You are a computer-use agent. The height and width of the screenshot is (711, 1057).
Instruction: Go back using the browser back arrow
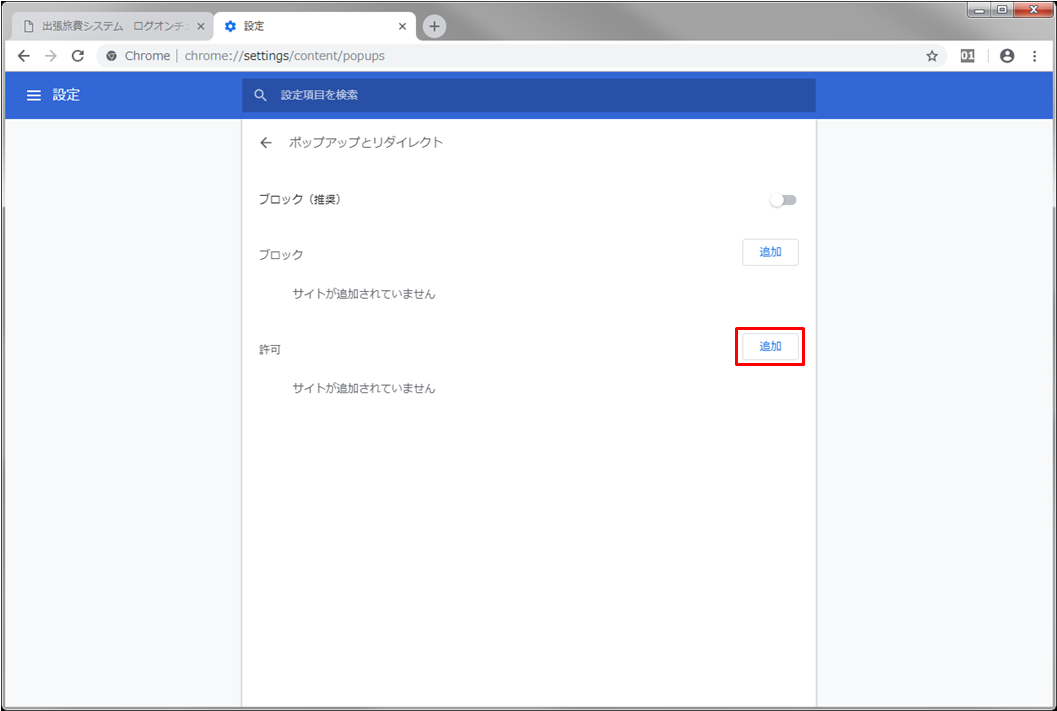pos(24,56)
